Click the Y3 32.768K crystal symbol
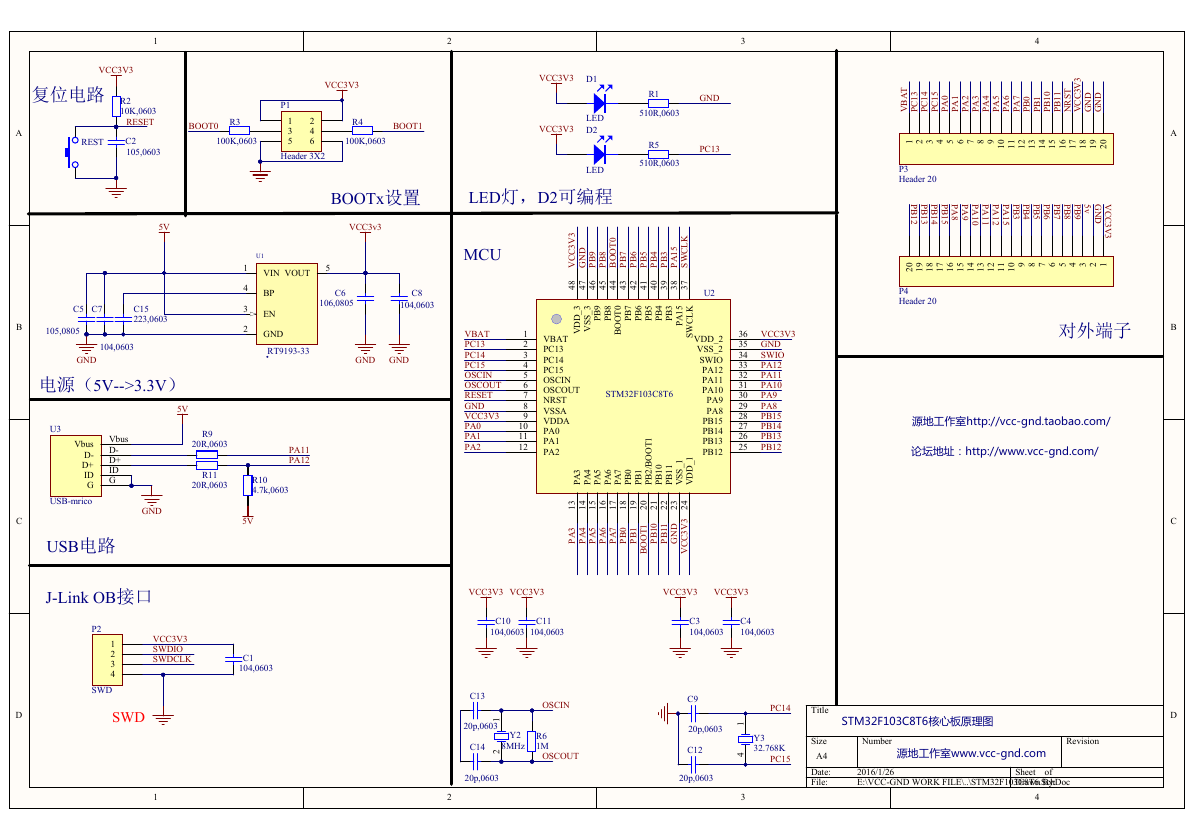Screen dimensions: 1195x840 745,739
